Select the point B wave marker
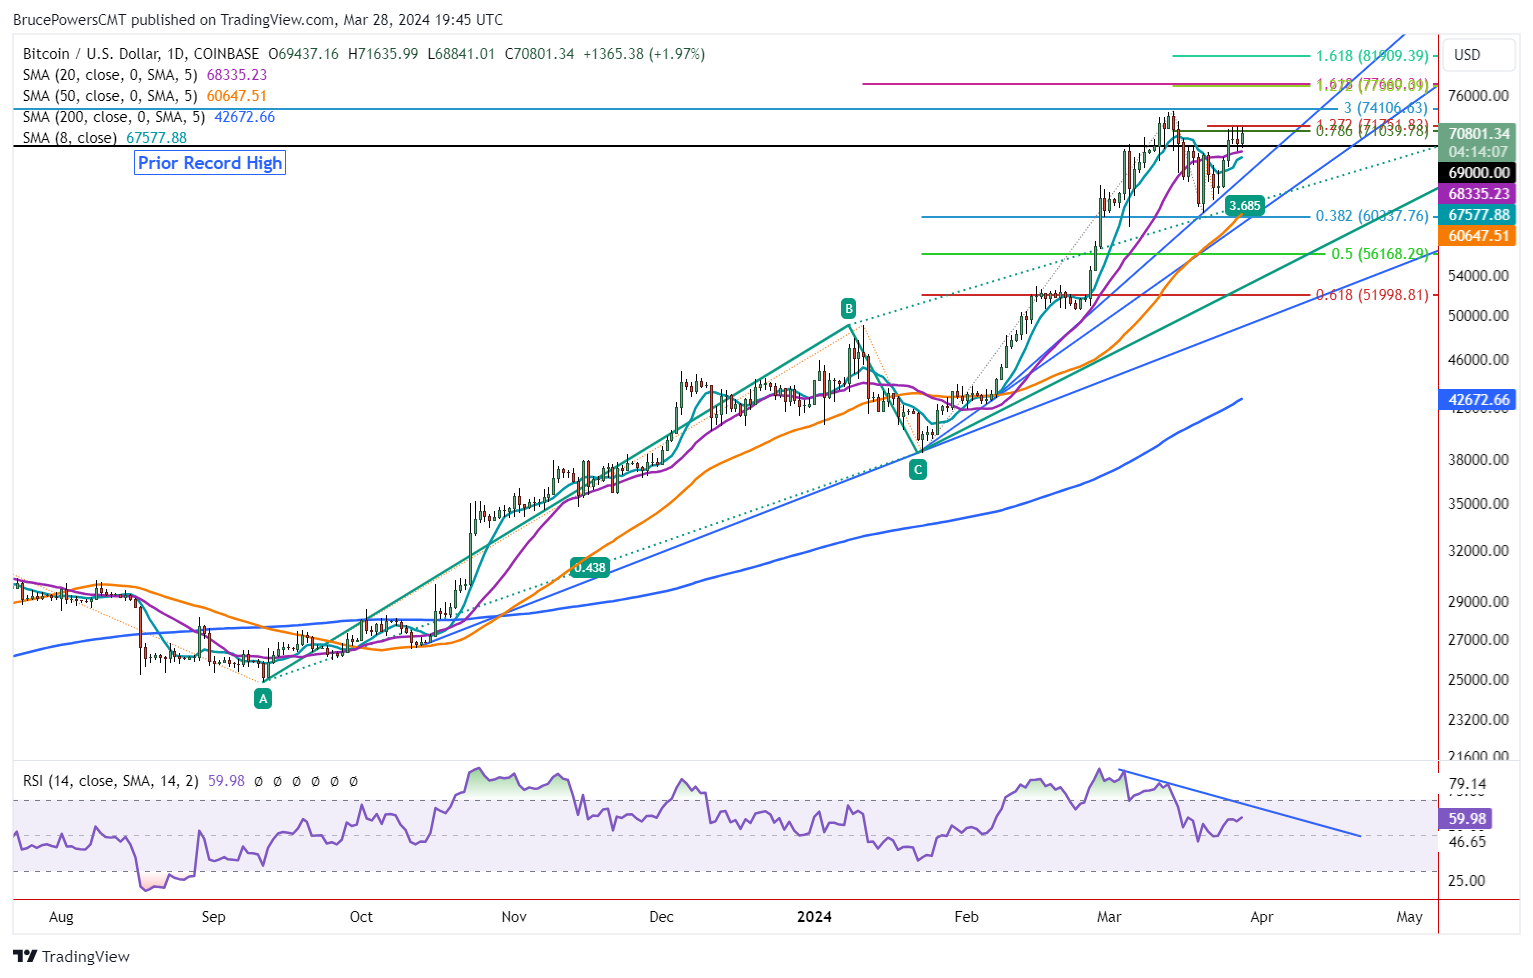Screen dimensions: 1533x978 coord(848,308)
